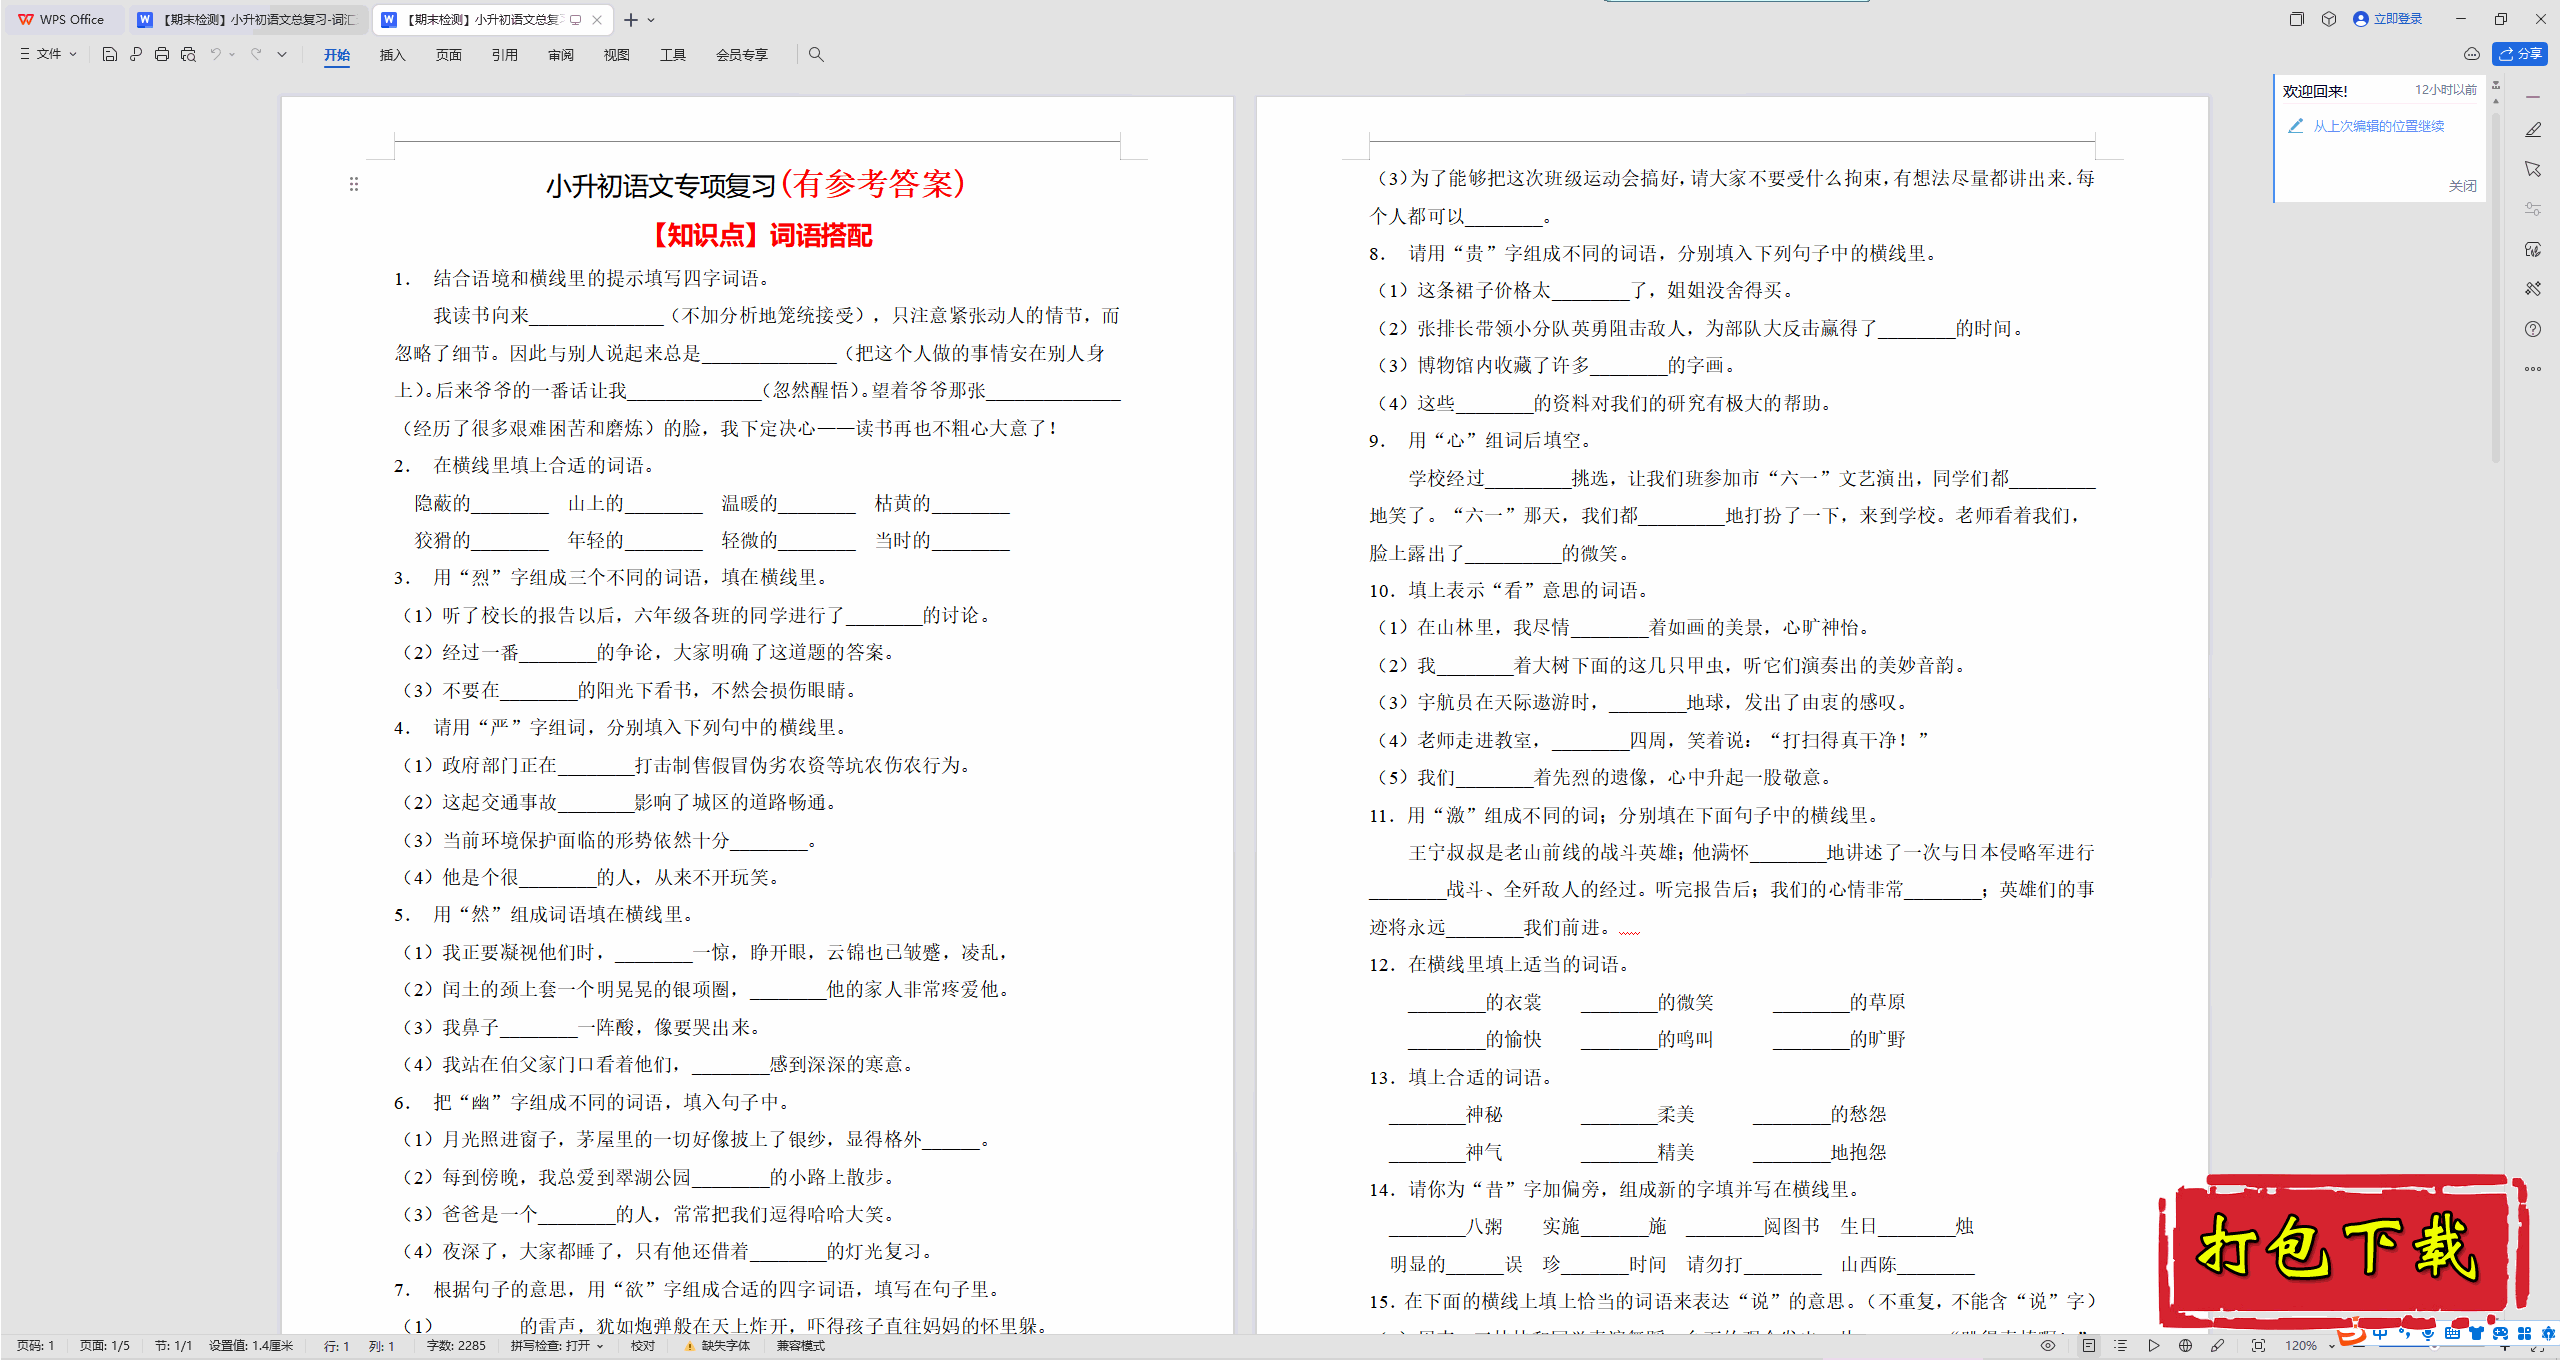Click the highlighter pen icon in status bar
The width and height of the screenshot is (2560, 1360).
(2218, 1346)
